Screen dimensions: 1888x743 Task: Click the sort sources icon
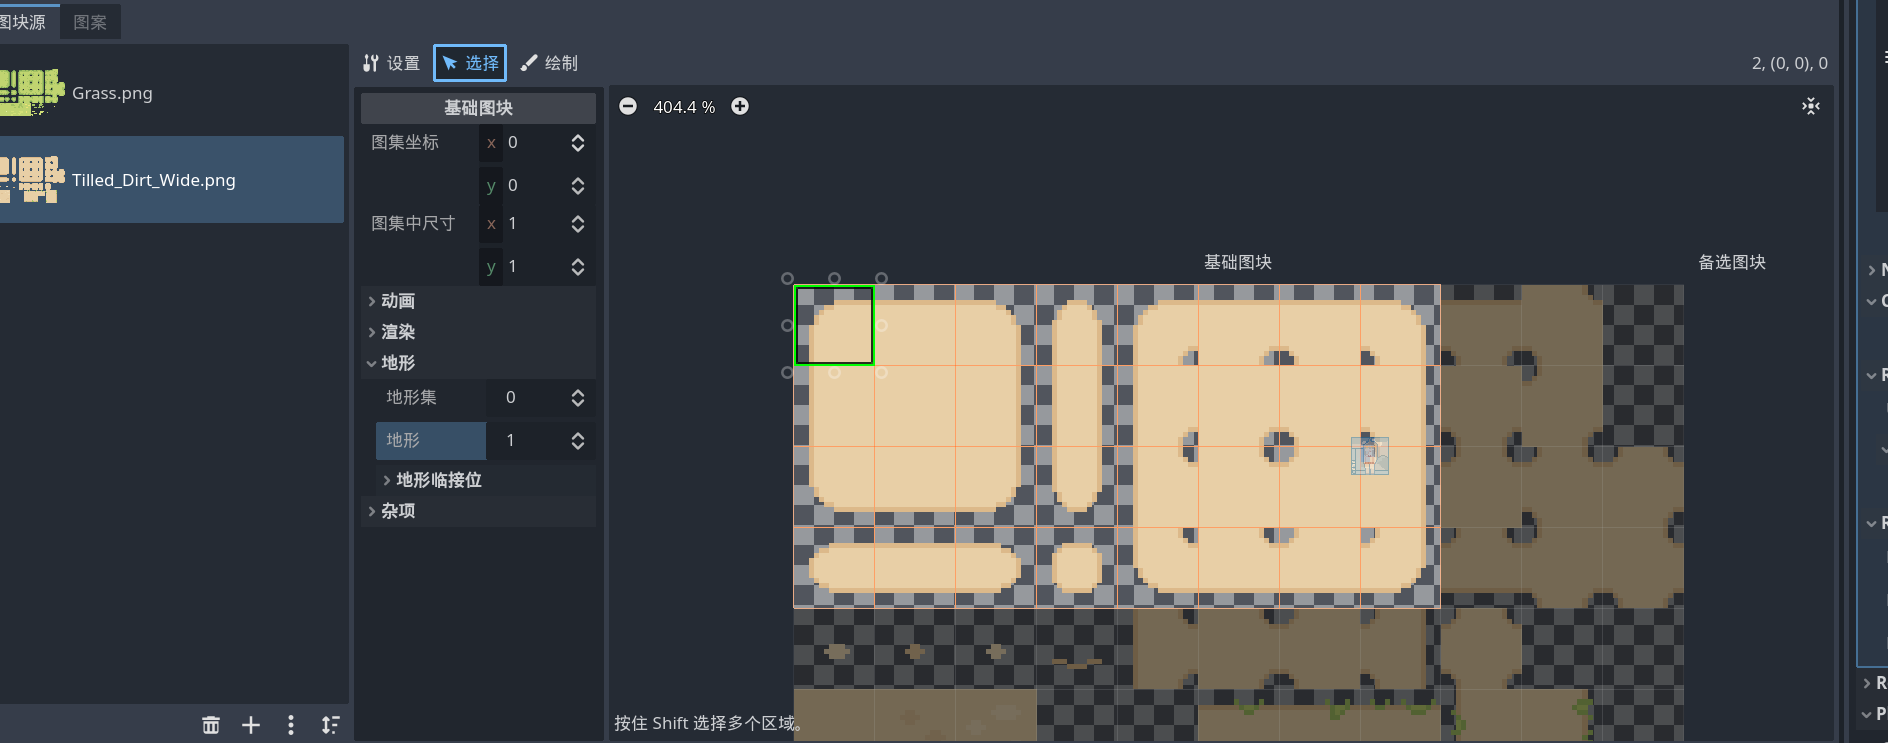click(331, 725)
